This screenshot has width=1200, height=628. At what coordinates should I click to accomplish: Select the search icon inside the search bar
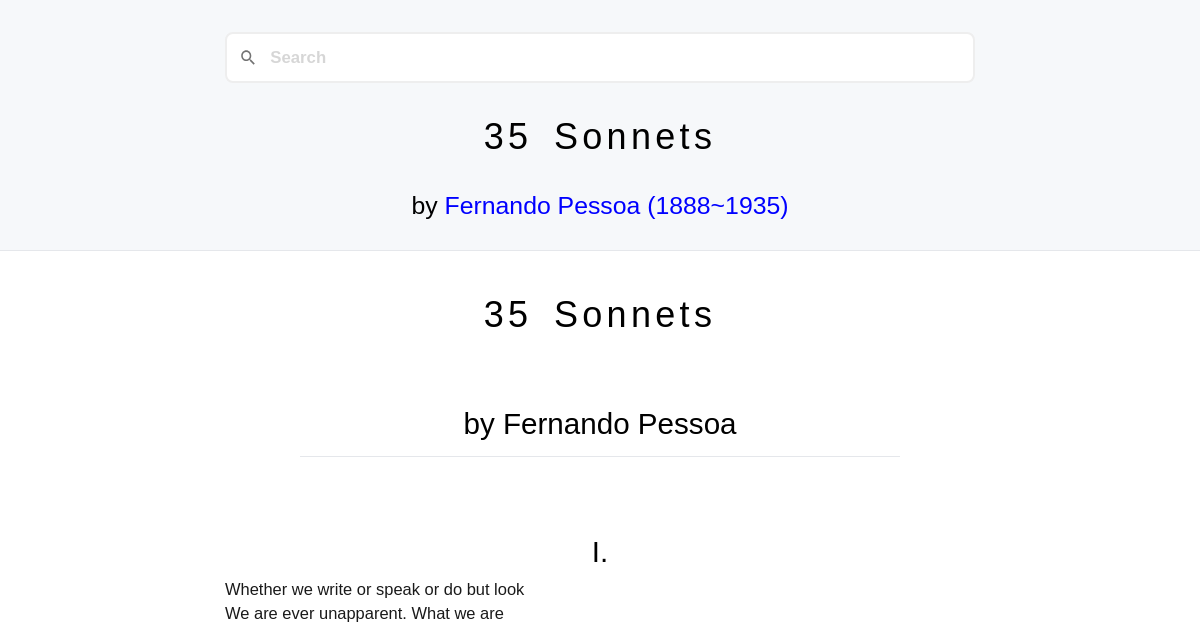click(x=248, y=57)
